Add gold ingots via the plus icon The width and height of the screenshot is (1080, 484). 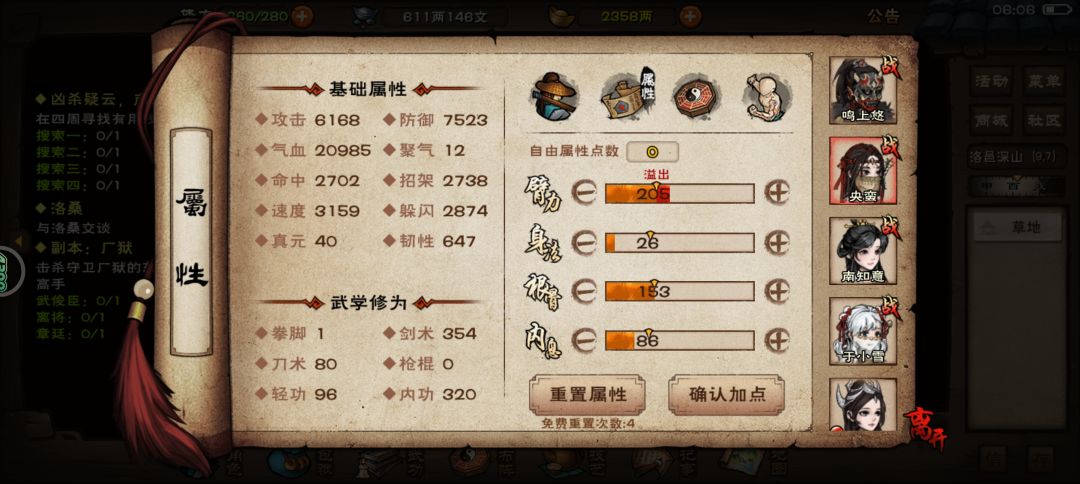point(690,16)
